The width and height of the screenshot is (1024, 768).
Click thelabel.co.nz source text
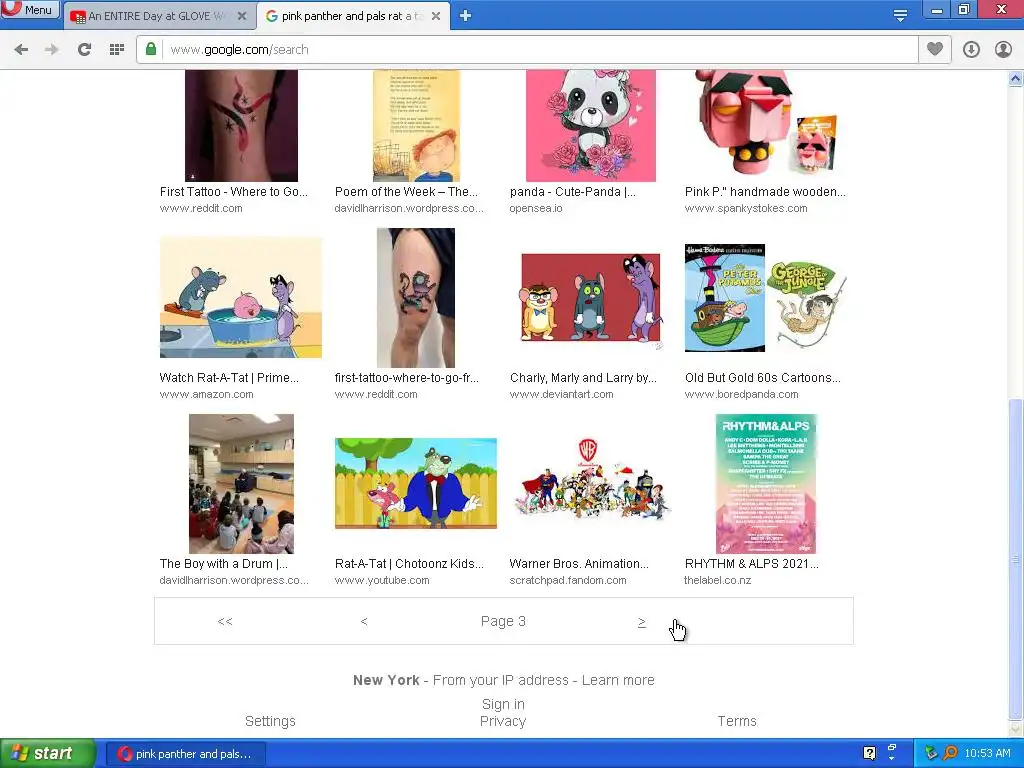click(x=718, y=581)
